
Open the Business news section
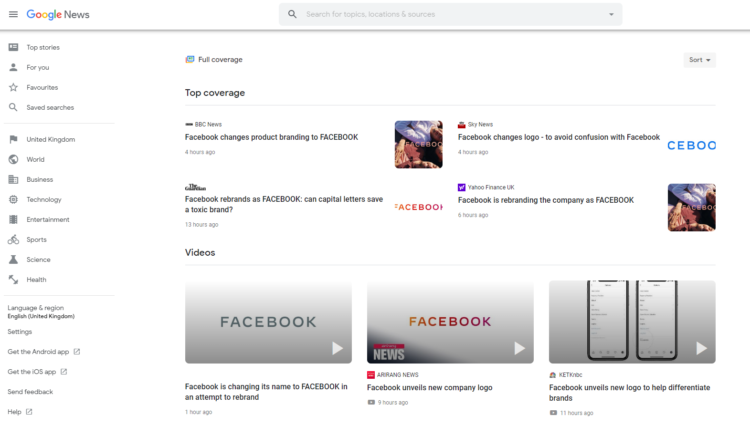pyautogui.click(x=40, y=179)
